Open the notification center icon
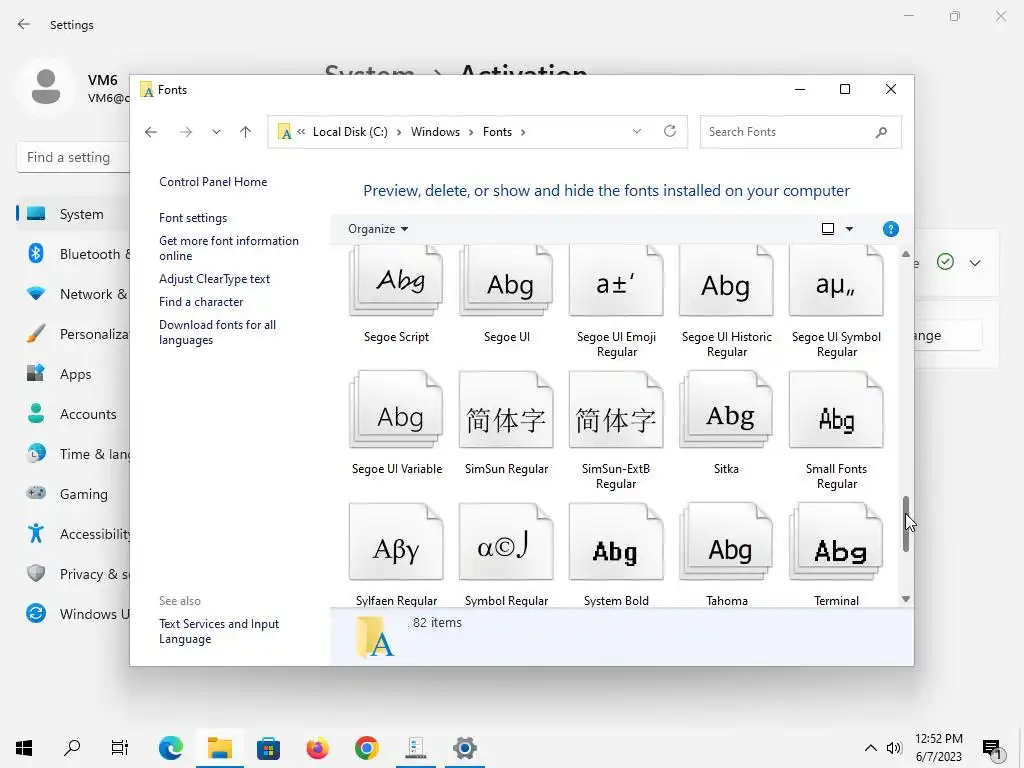The width and height of the screenshot is (1024, 768). point(994,749)
